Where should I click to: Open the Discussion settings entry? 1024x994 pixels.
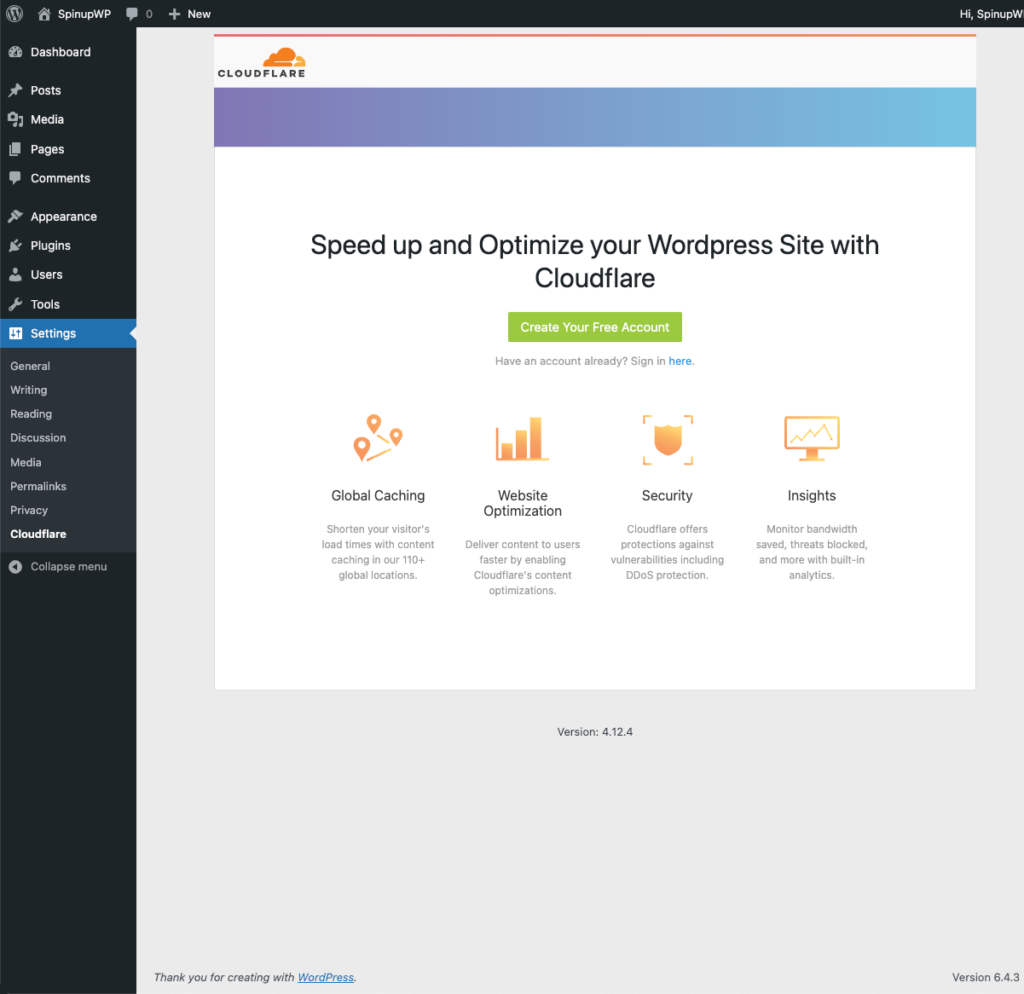(x=38, y=437)
